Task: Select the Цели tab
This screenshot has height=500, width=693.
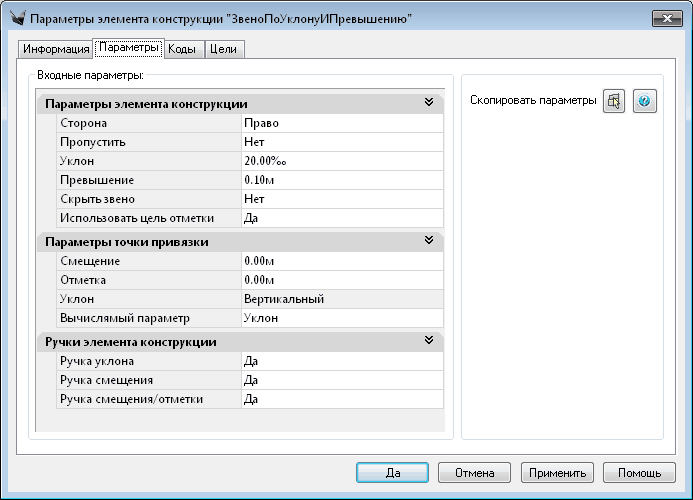Action: click(x=224, y=49)
